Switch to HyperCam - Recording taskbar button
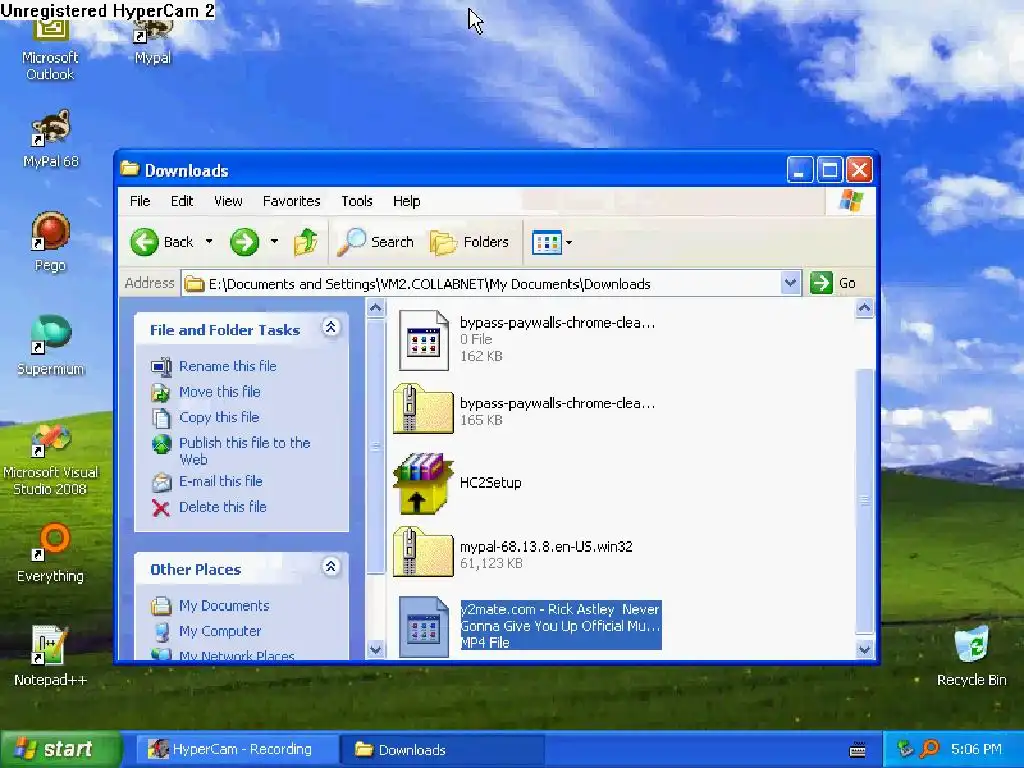Screen dimensions: 1024x768 236,749
